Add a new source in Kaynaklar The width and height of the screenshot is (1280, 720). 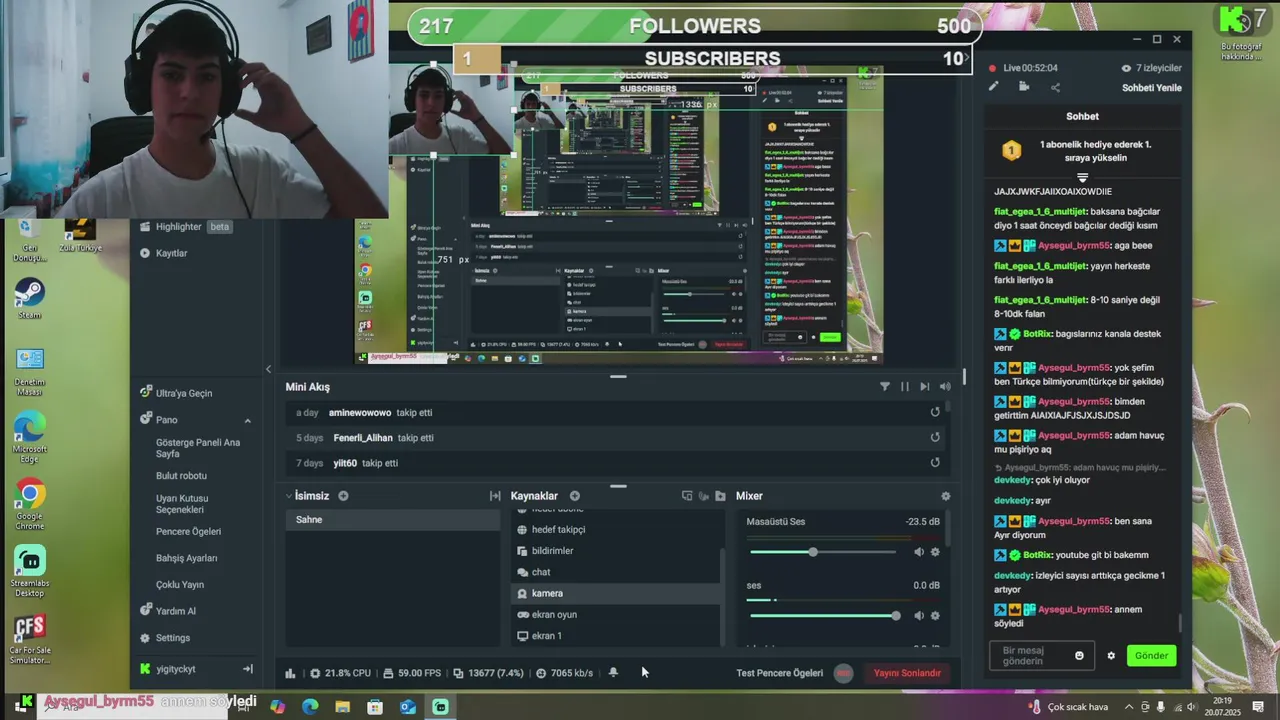tap(575, 496)
